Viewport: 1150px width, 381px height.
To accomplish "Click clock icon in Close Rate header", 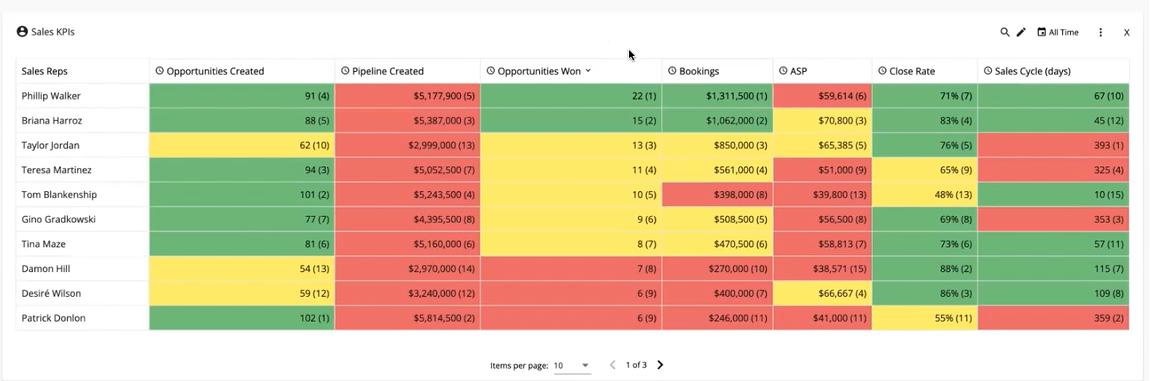I will 882,71.
